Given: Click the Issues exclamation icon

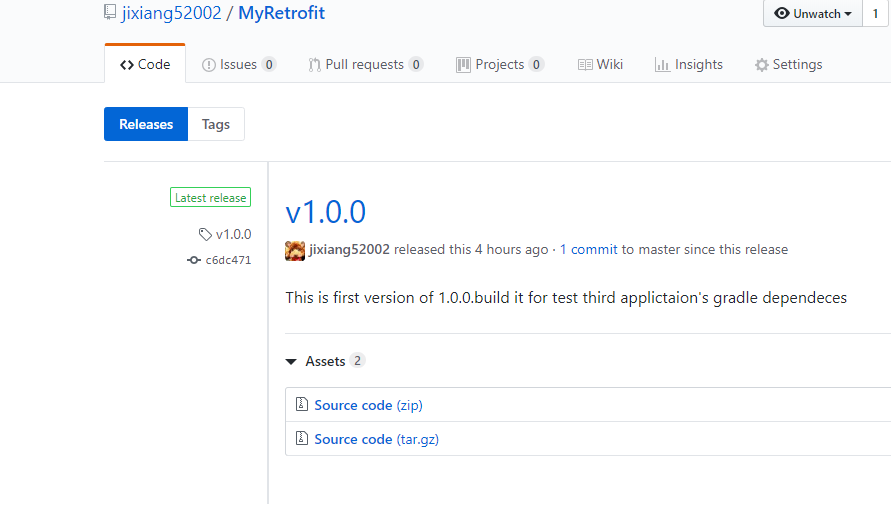Looking at the screenshot, I should (x=209, y=65).
